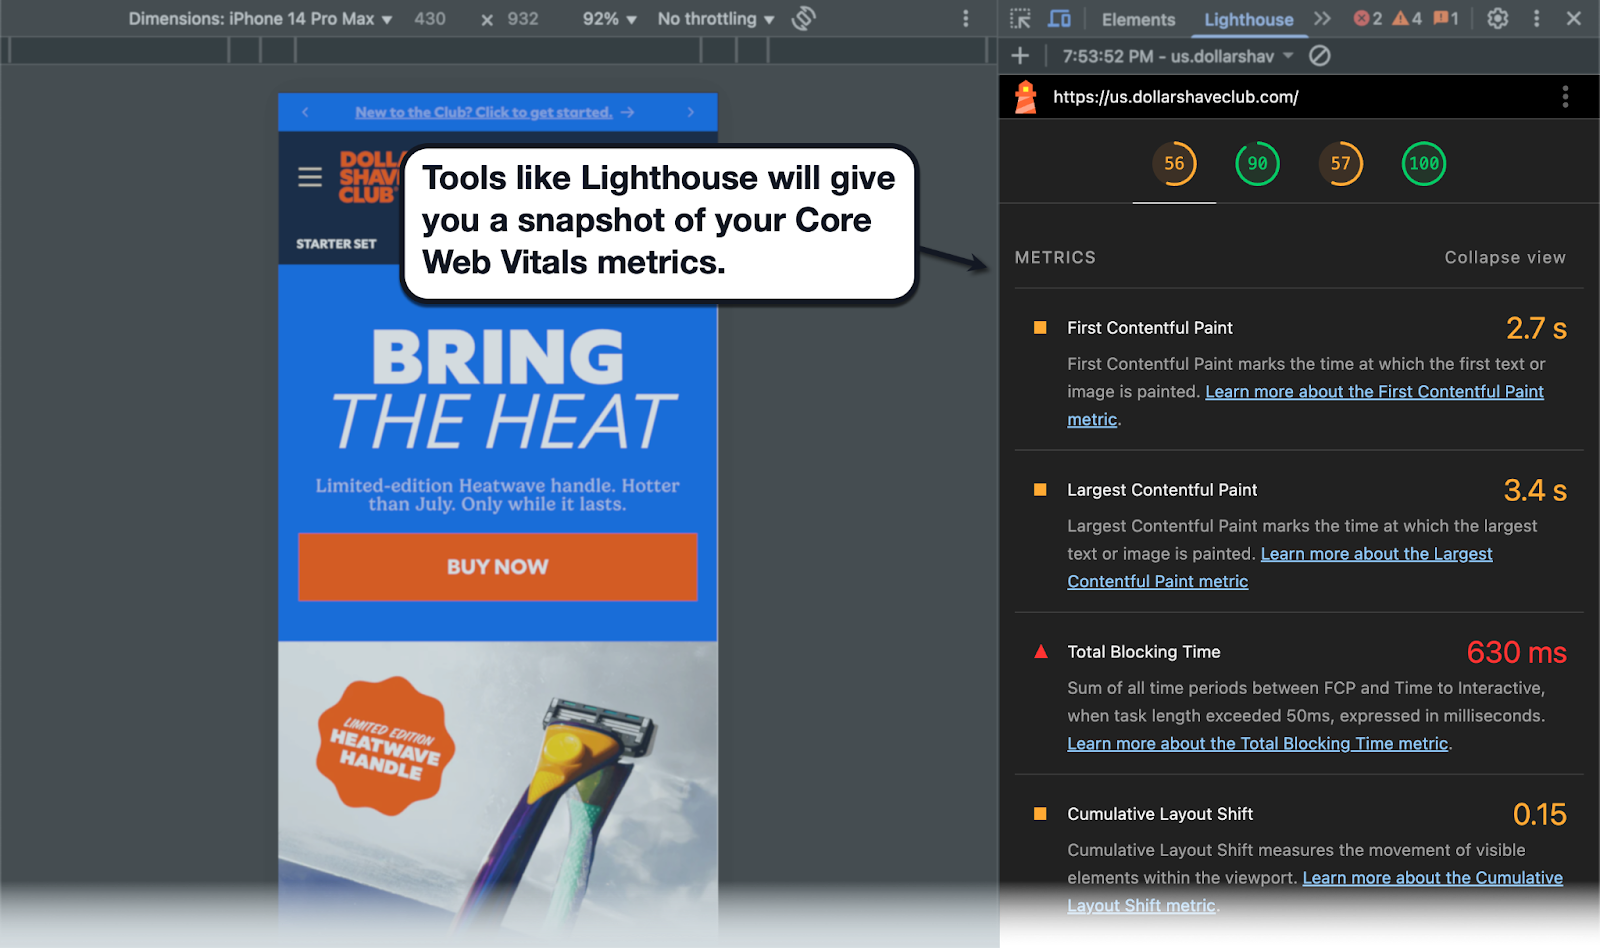Show more DevTools tabs chevron
The height and width of the screenshot is (948, 1600).
click(1322, 18)
